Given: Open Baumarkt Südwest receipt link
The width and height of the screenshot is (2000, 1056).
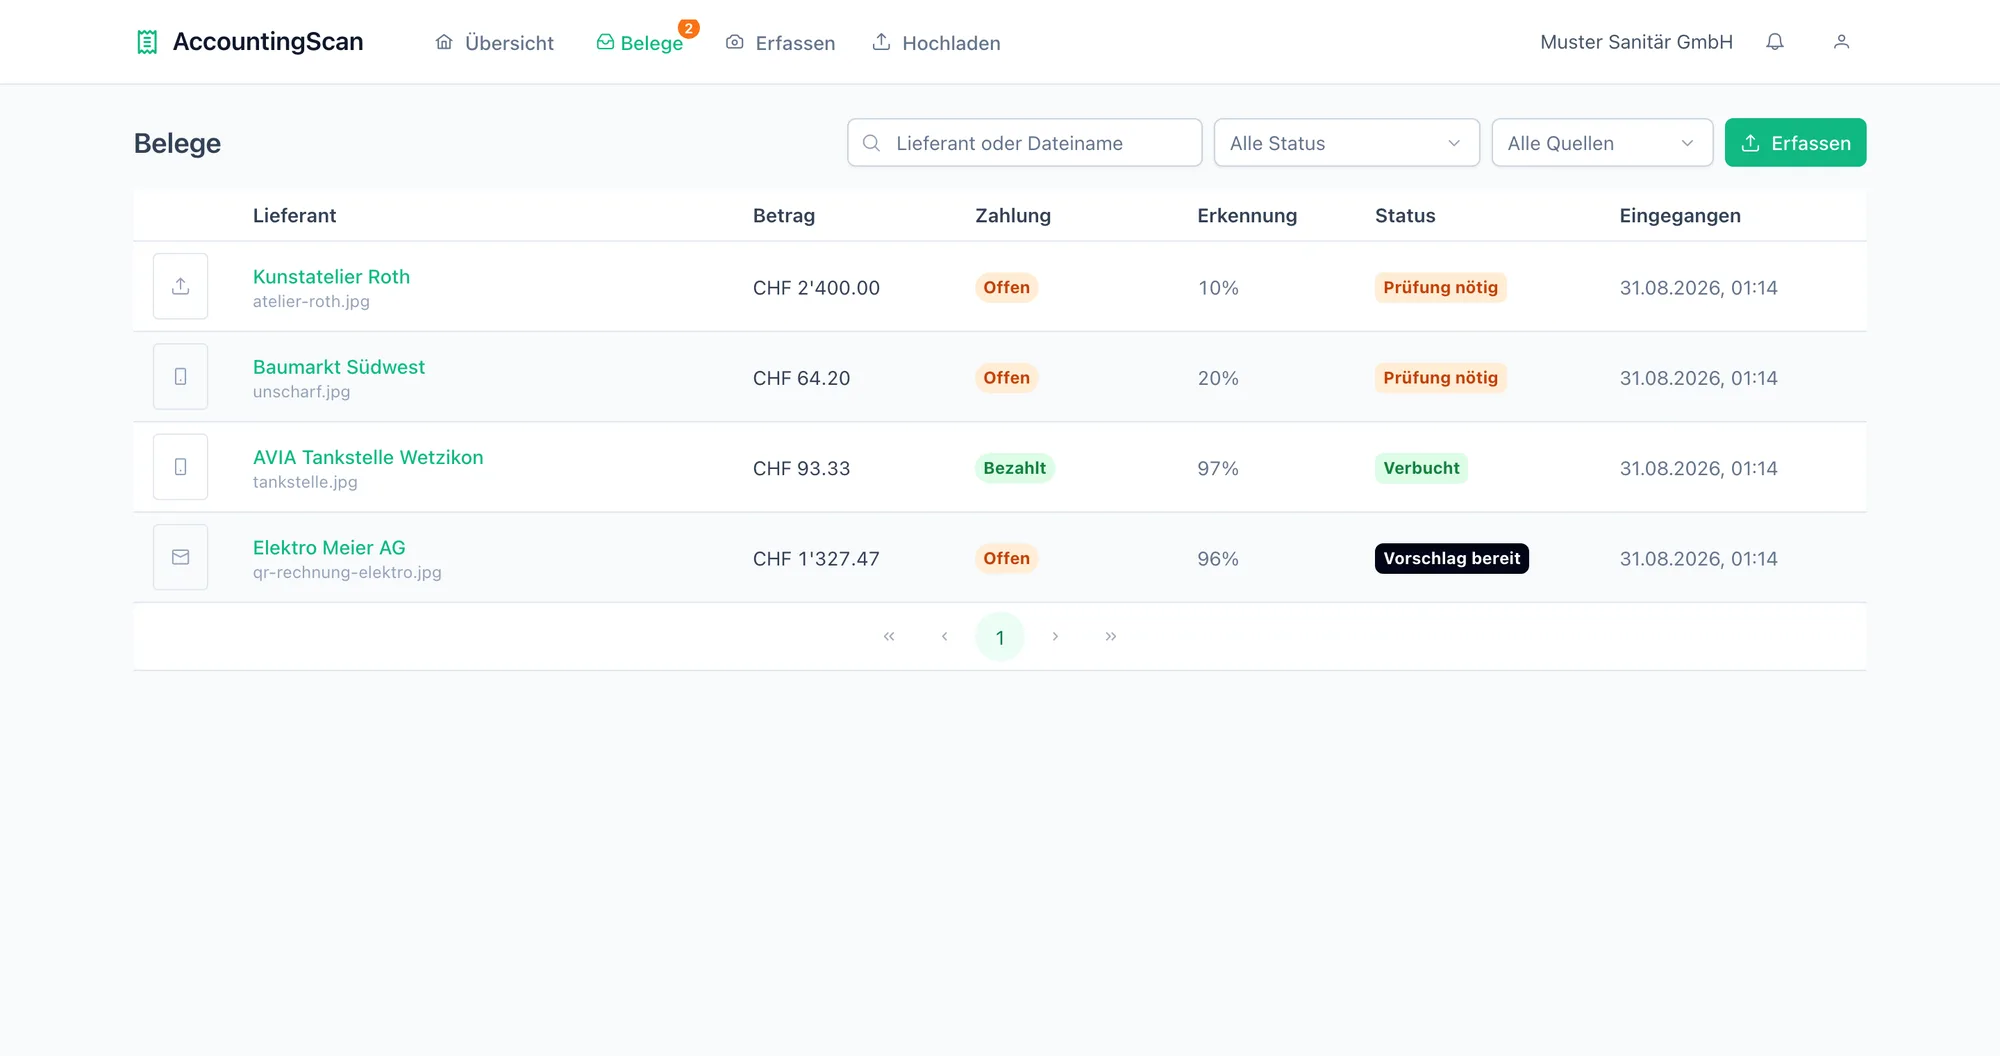Looking at the screenshot, I should (x=339, y=367).
